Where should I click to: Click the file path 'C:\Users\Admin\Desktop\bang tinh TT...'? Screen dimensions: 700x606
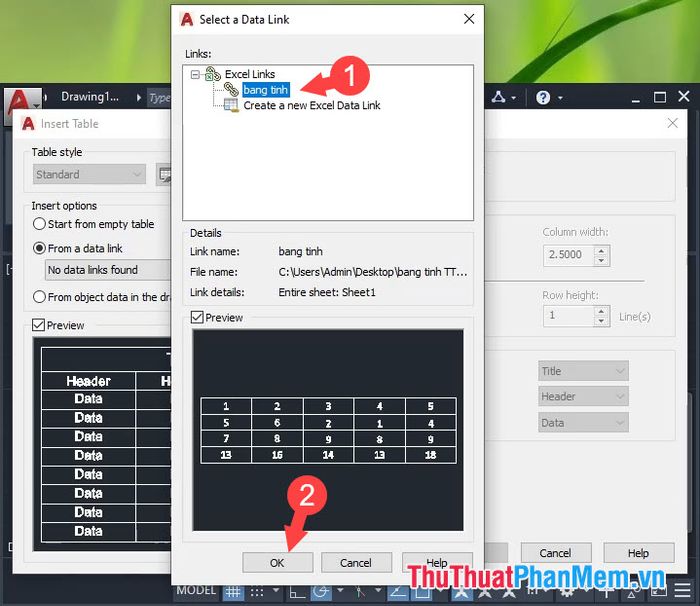[x=373, y=272]
